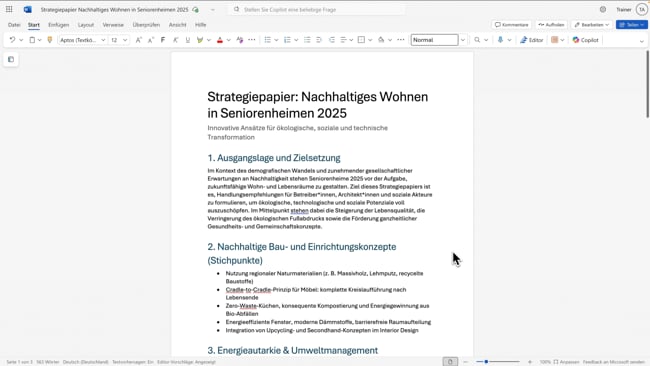Screen dimensions: 650x366
Task: Toggle underline formatting
Action: click(x=188, y=40)
